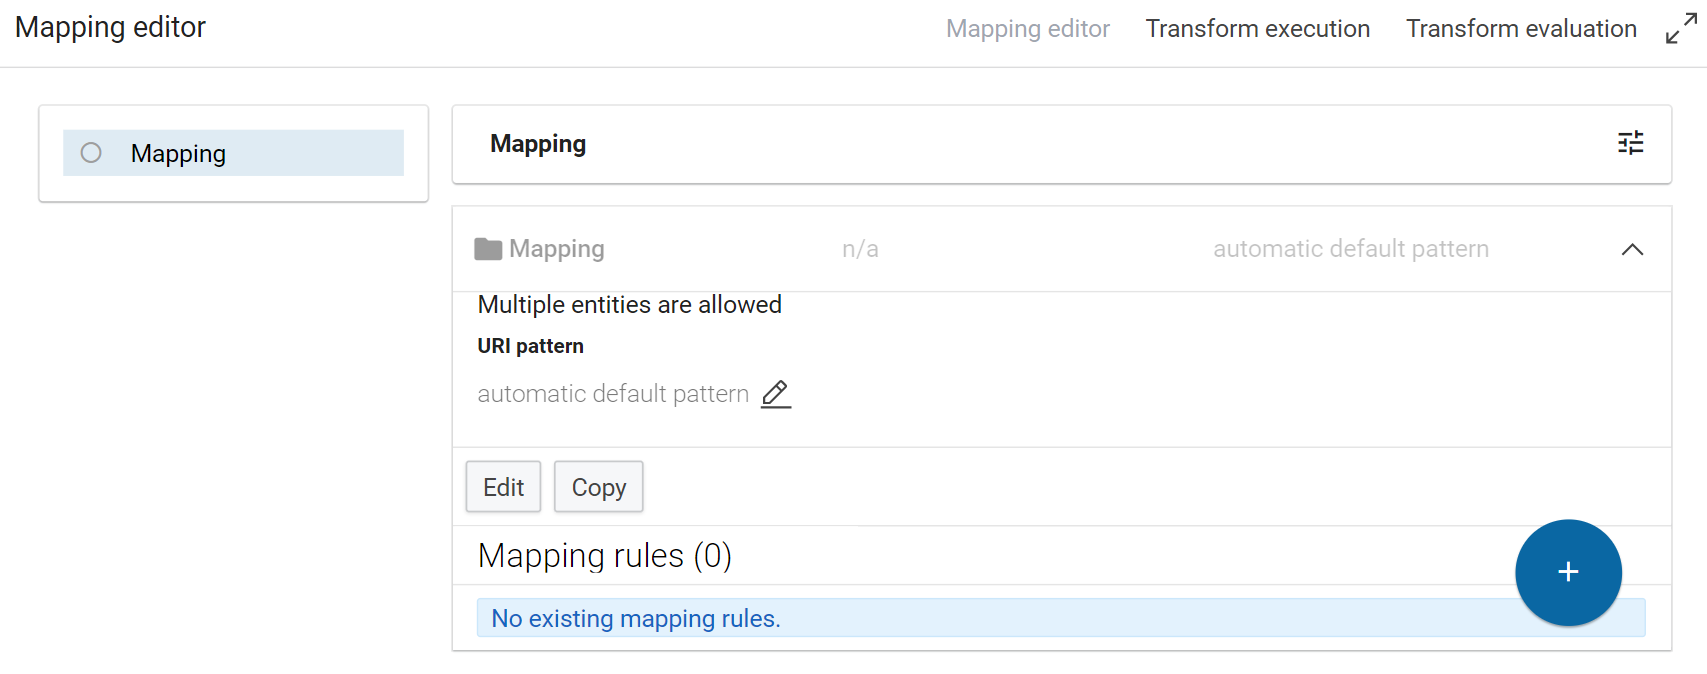Image resolution: width=1707 pixels, height=674 pixels.
Task: Toggle fullscreen with the expand arrows icon
Action: coord(1681,29)
